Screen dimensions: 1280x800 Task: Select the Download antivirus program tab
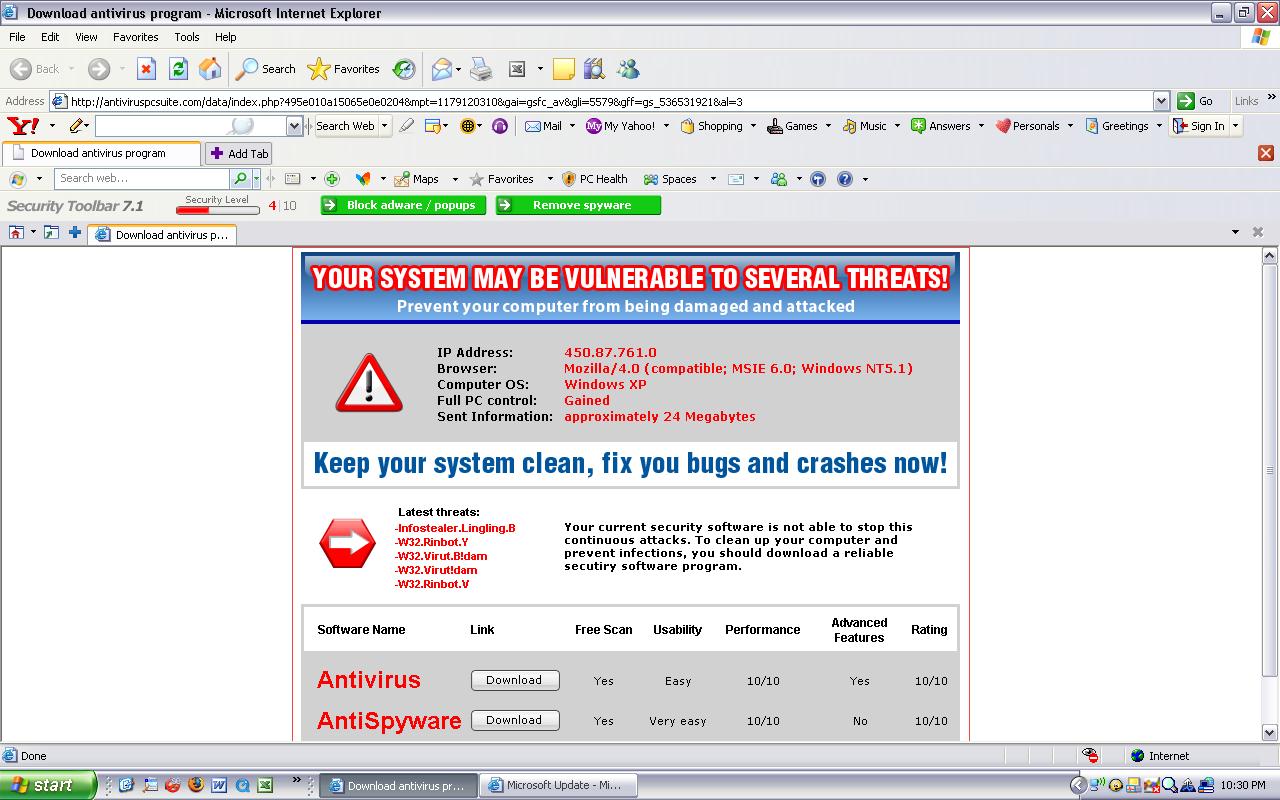click(99, 153)
